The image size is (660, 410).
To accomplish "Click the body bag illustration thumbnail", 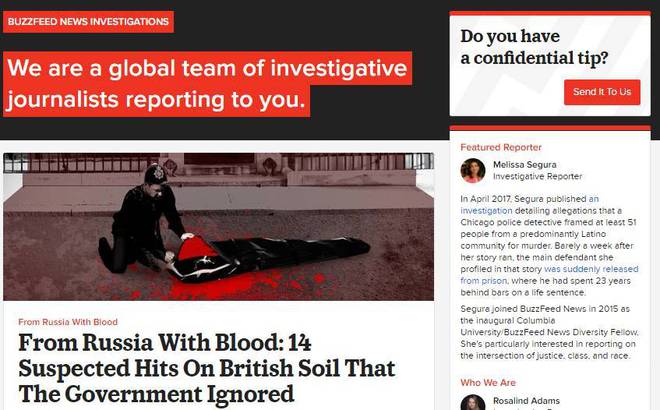I will coord(218,226).
